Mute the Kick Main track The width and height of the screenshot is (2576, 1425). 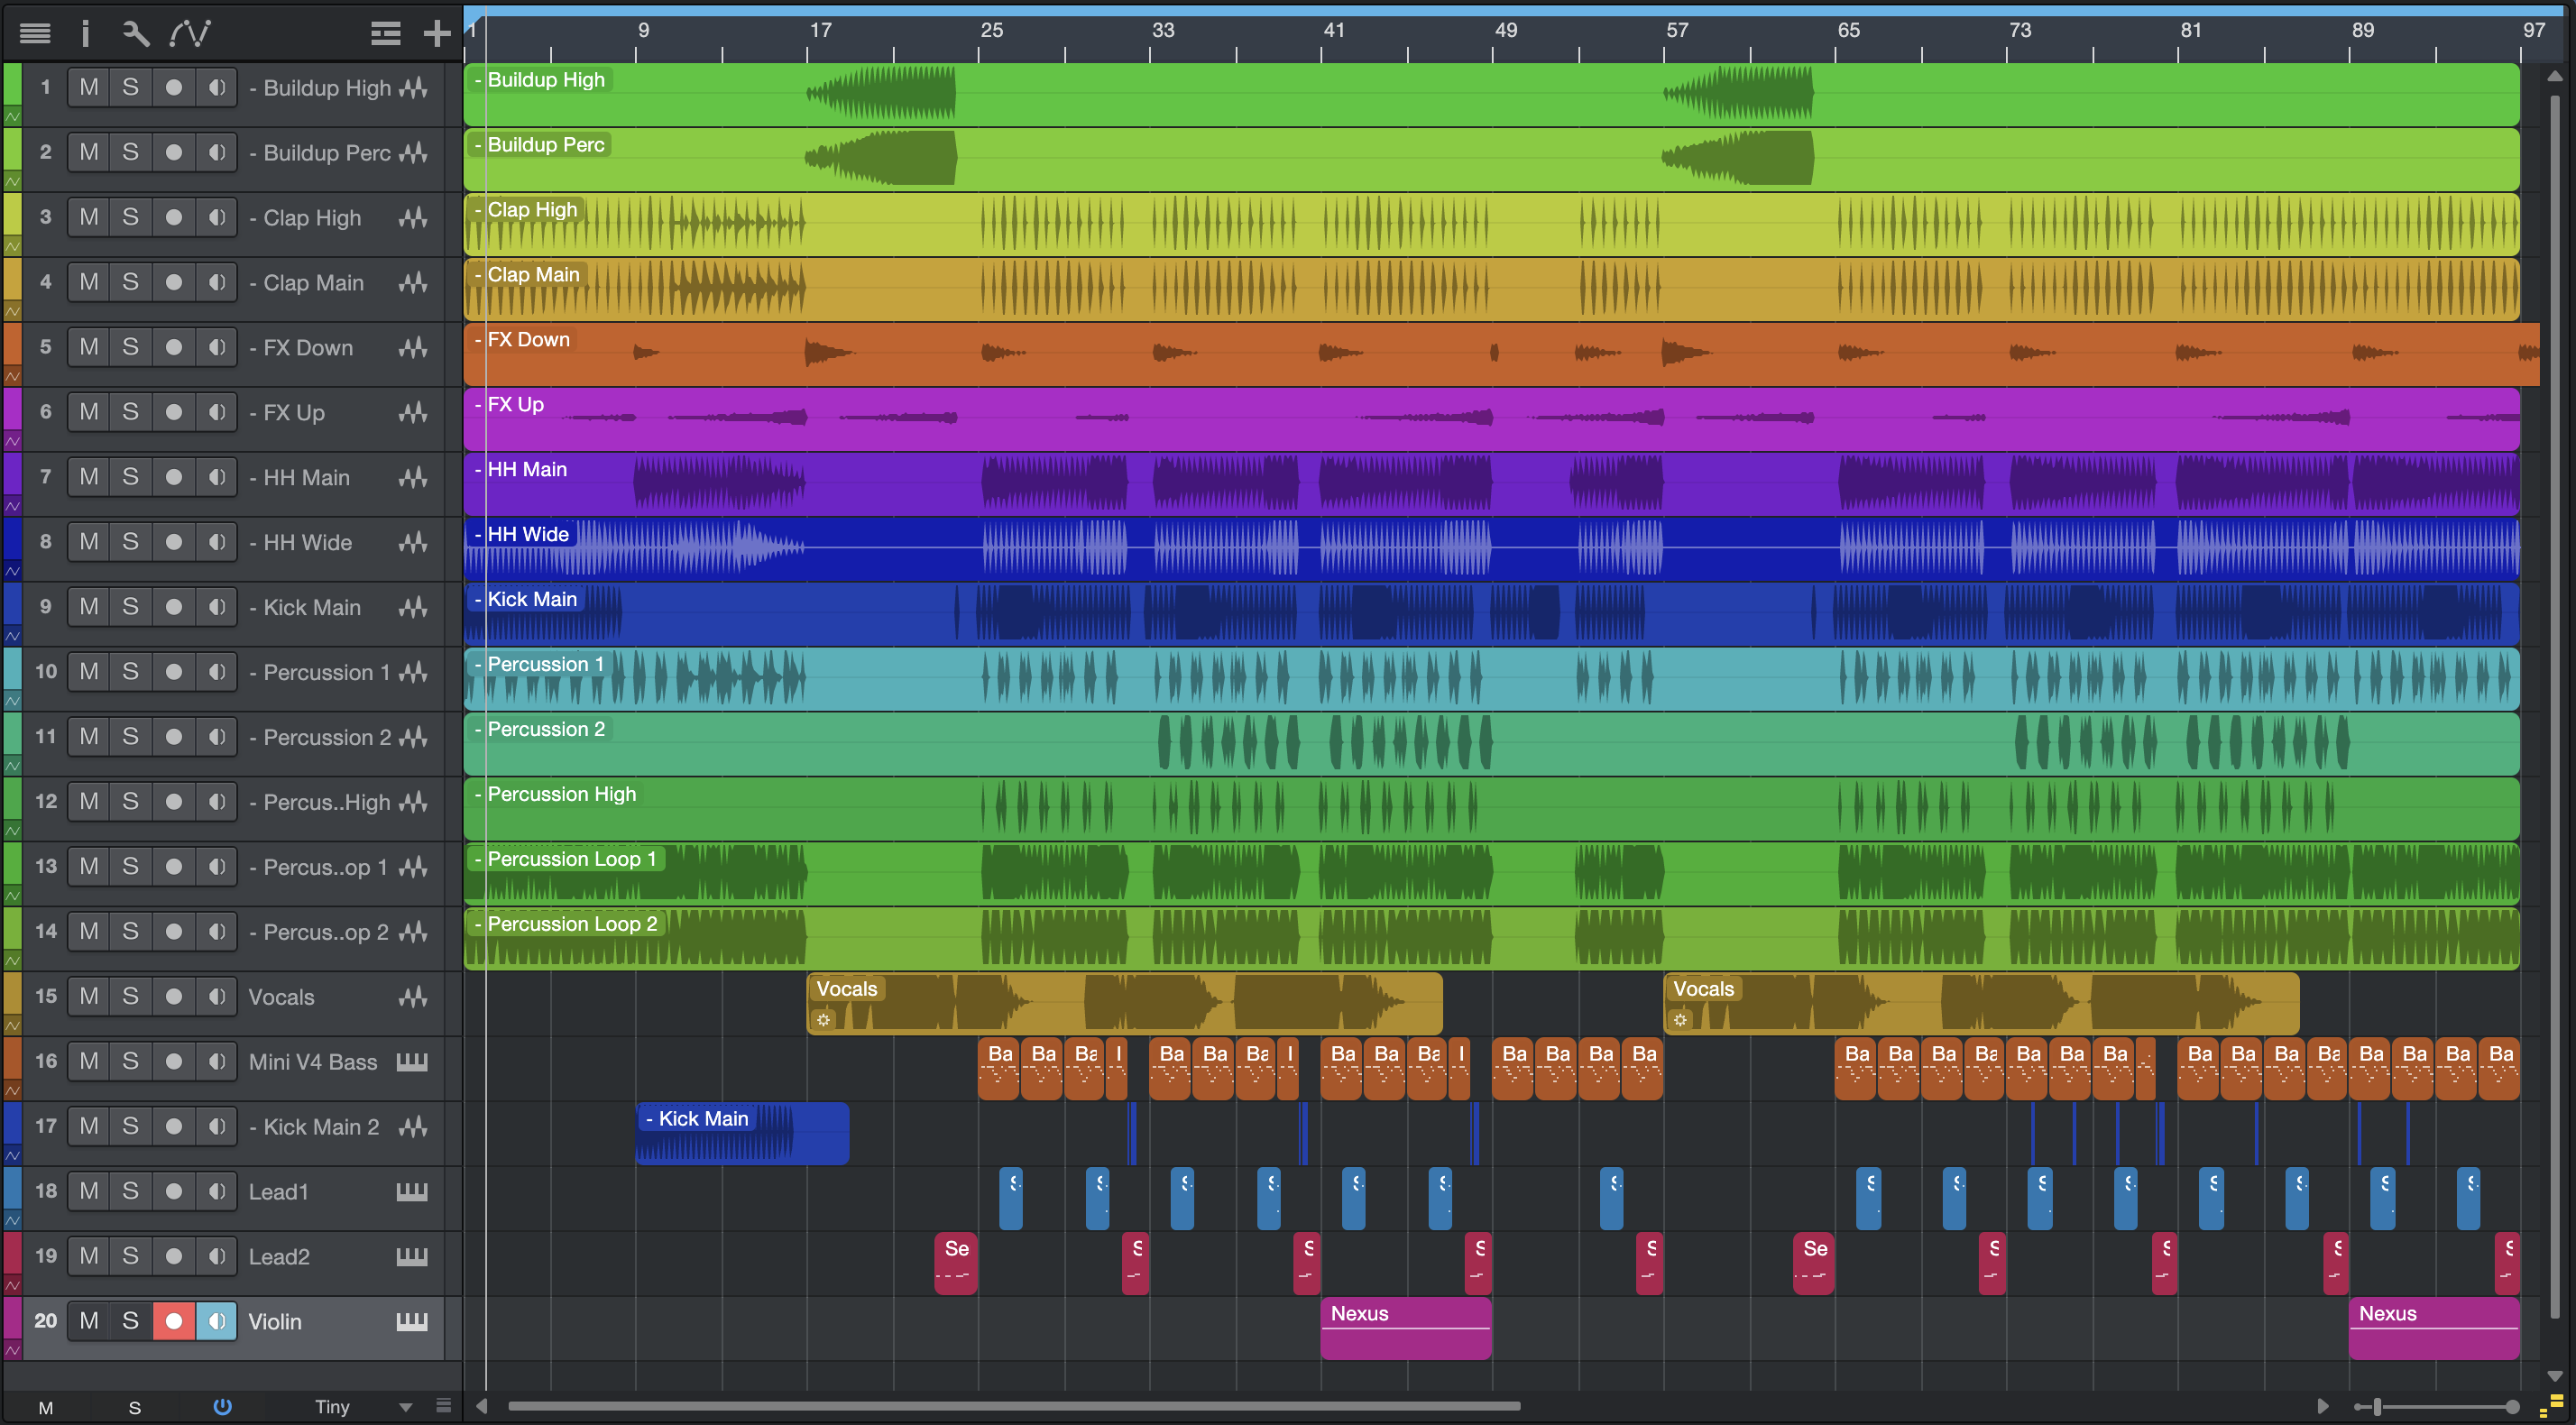click(x=89, y=607)
